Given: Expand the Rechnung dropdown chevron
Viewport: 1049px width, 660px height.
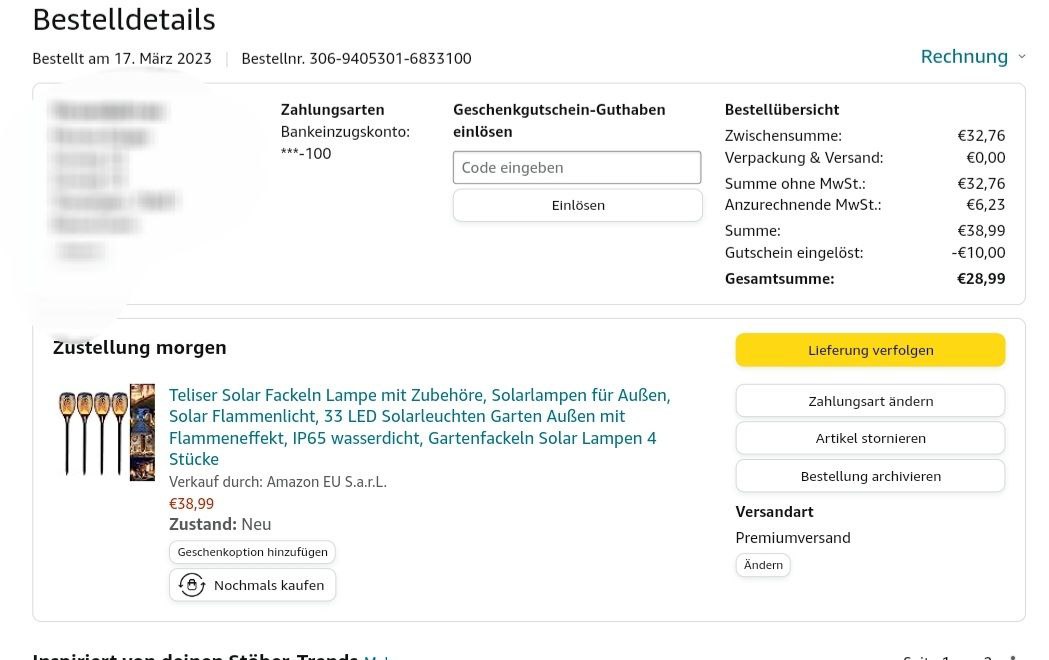Looking at the screenshot, I should [1021, 57].
